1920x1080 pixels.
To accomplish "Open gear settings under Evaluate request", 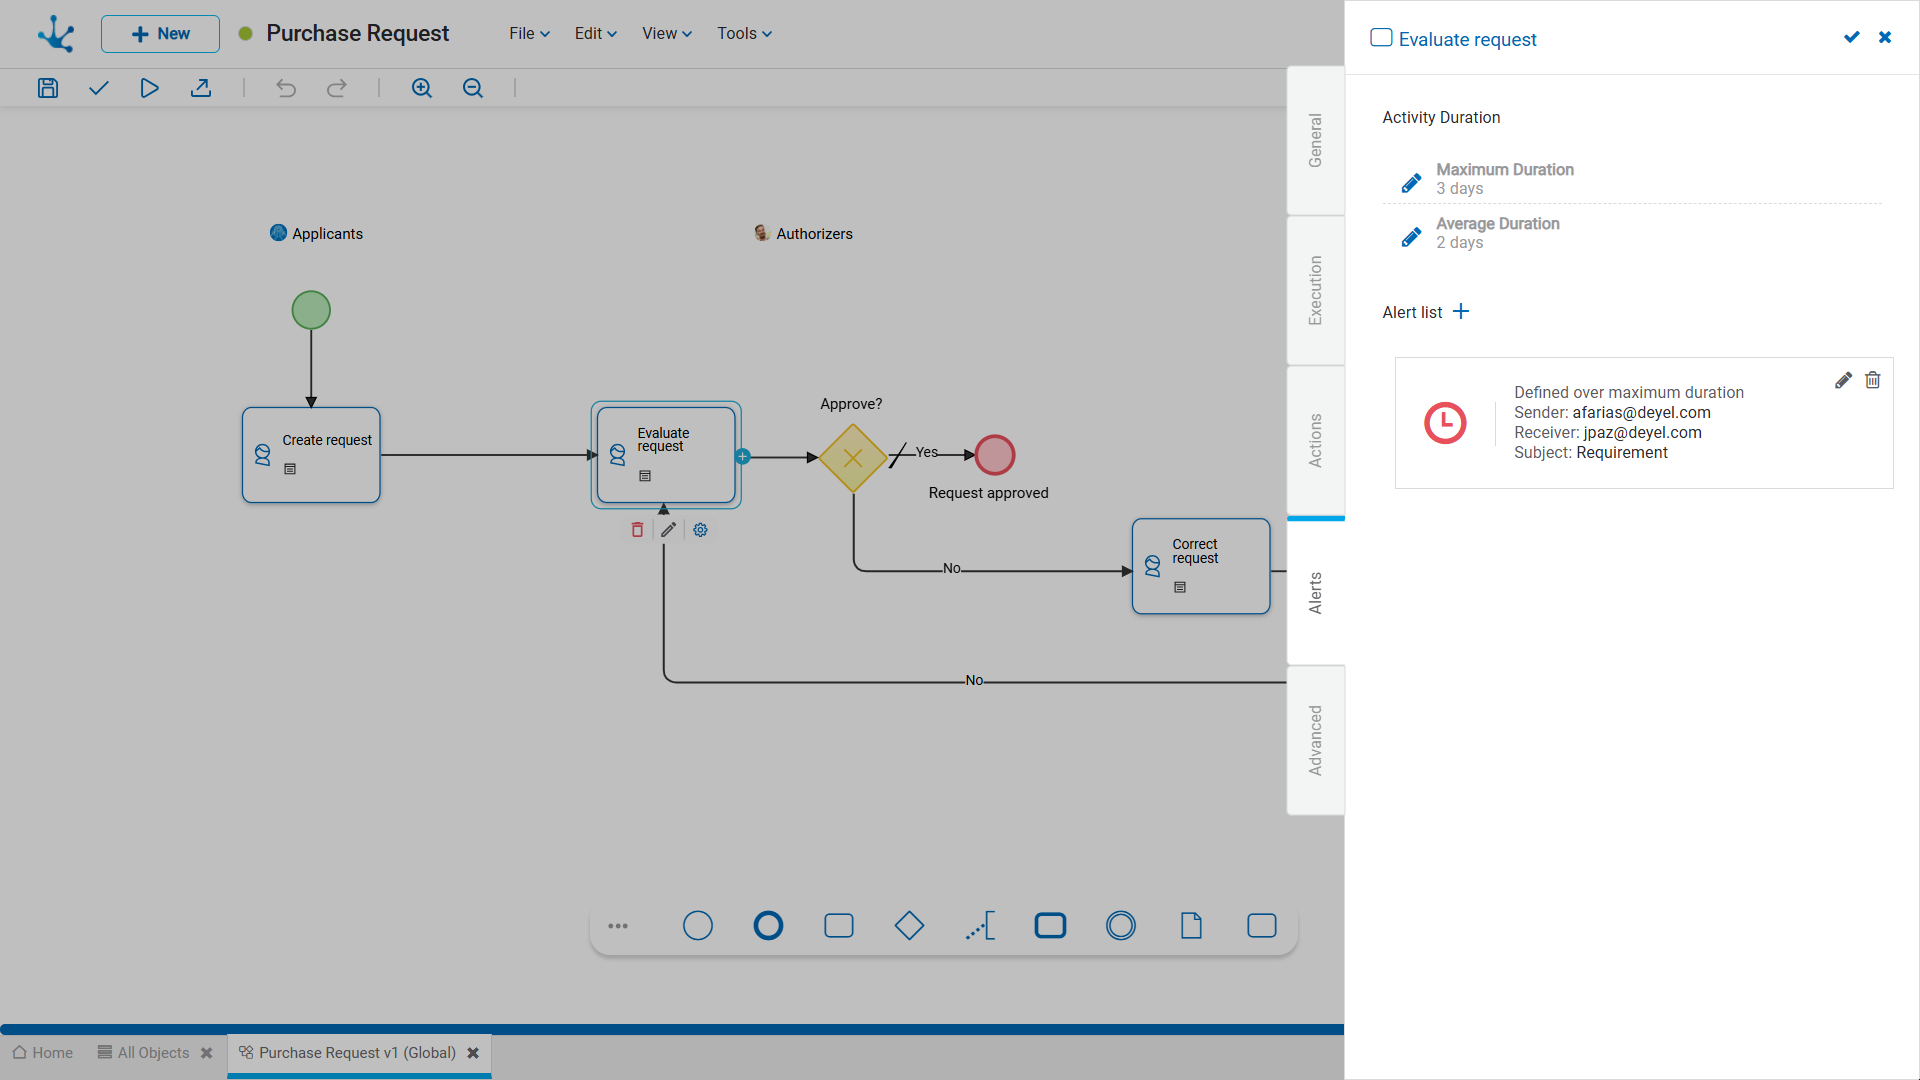I will [700, 530].
